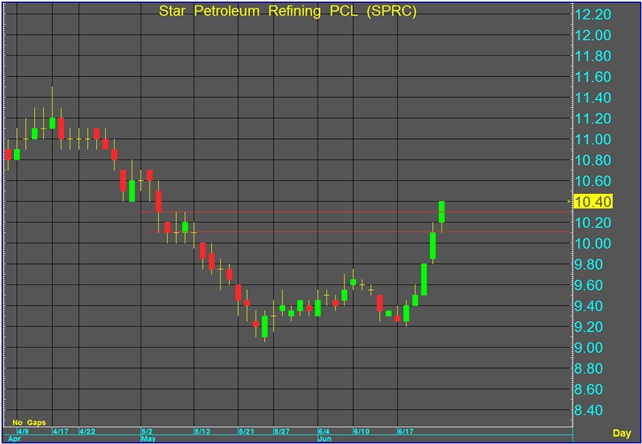Viewport: 642px width, 444px height.
Task: Click the 12.00 price axis label
Action: (593, 35)
